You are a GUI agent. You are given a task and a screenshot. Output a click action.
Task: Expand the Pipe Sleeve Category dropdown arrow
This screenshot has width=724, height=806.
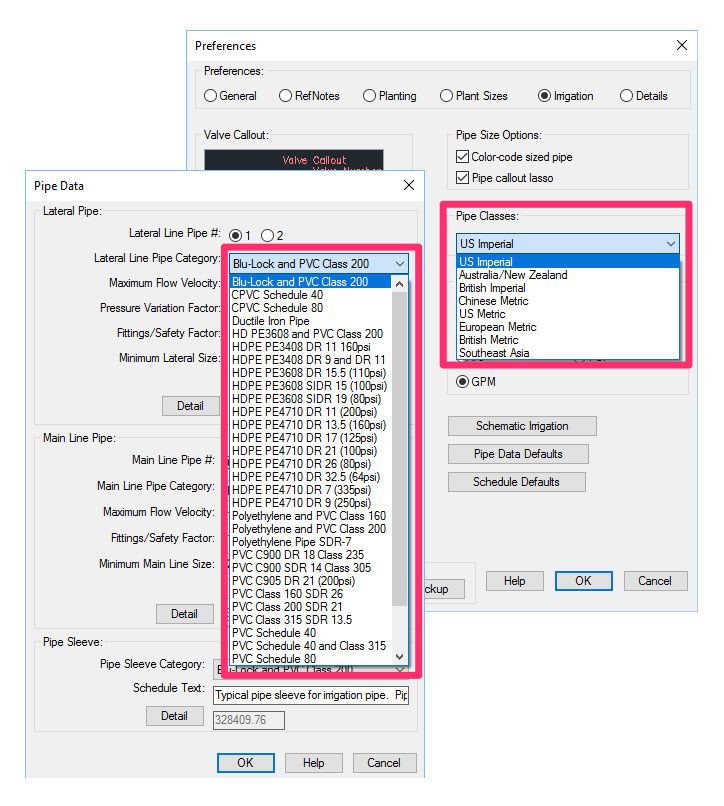[x=399, y=669]
